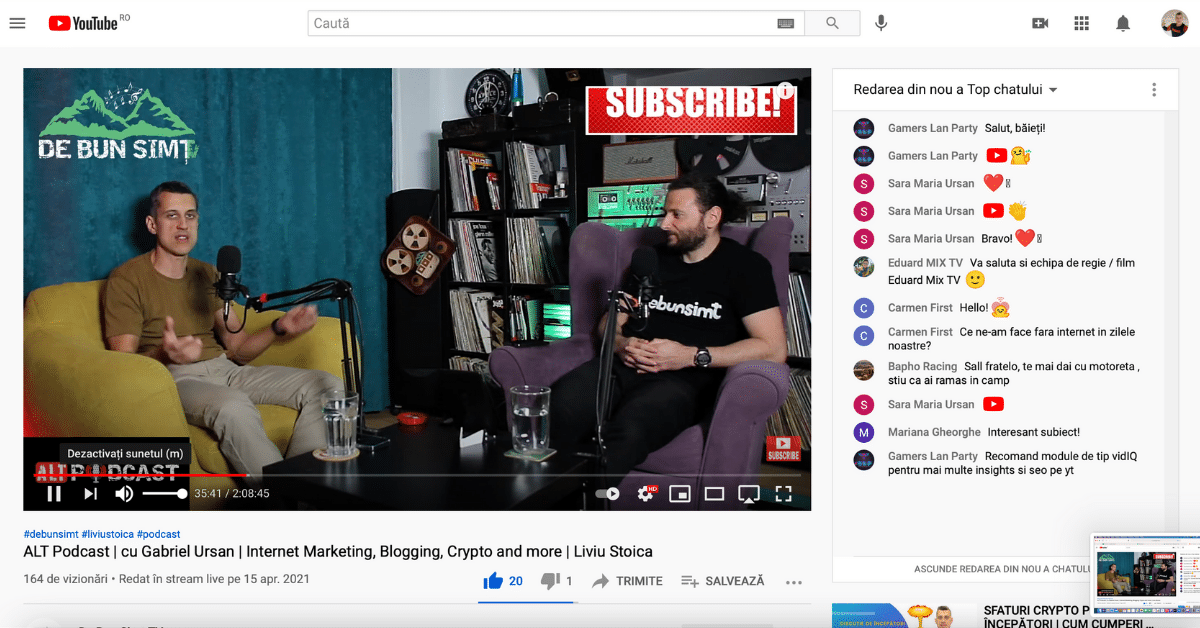Open more actions ellipsis under video

pyautogui.click(x=794, y=582)
